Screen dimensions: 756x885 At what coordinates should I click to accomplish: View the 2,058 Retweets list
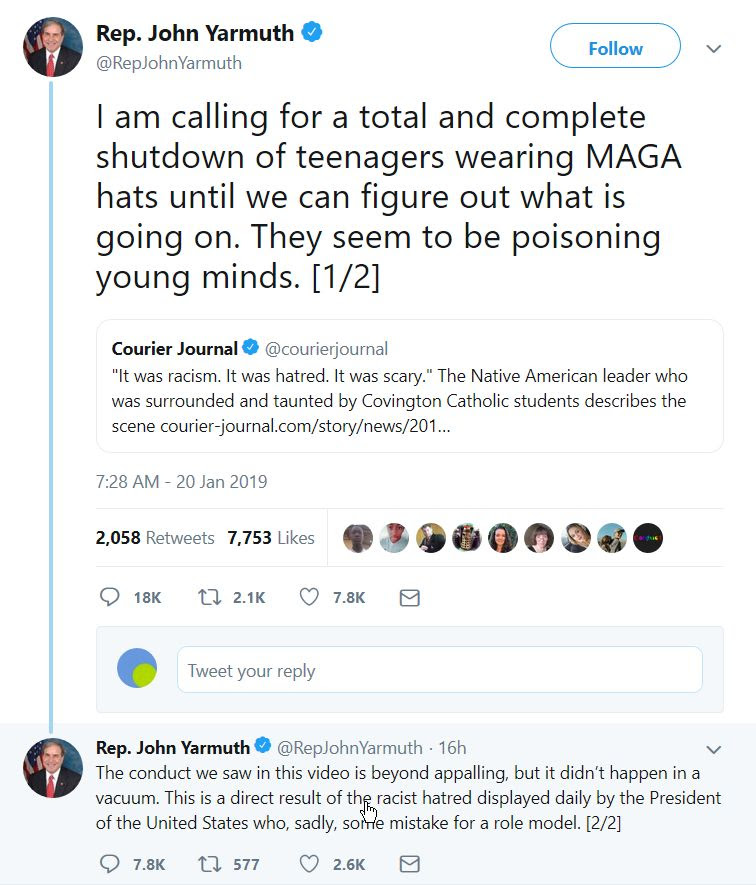coord(155,538)
